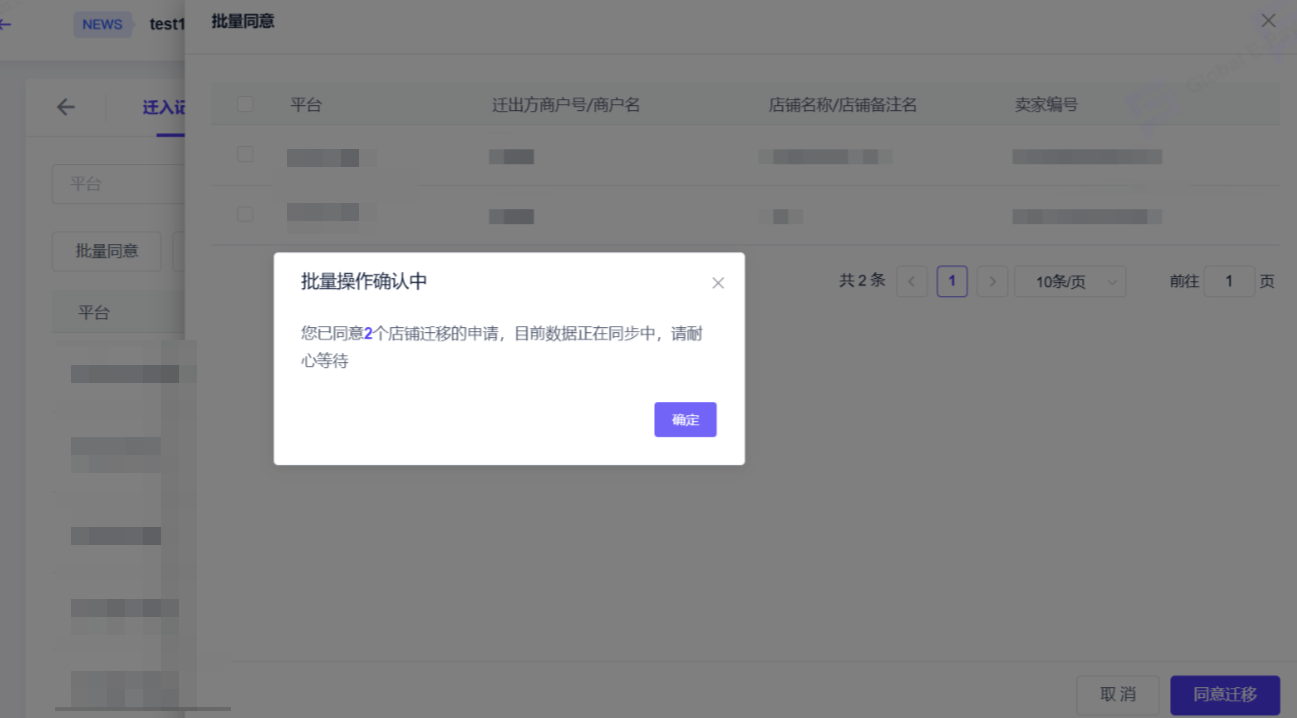Screen dimensions: 1297x718
Task: Click the 确定 button in dialog
Action: [x=685, y=420]
